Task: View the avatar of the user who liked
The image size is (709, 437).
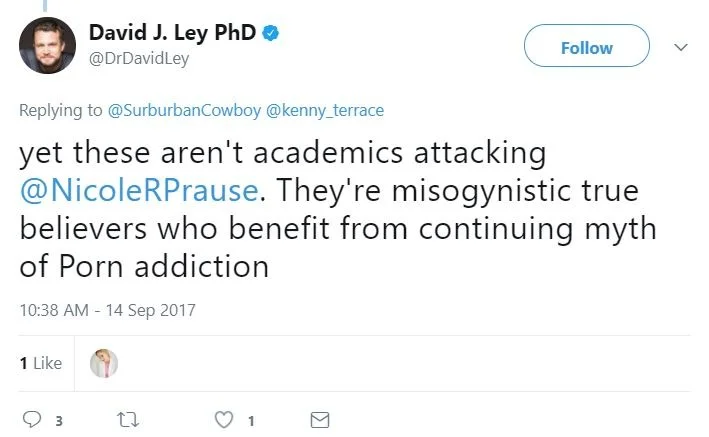Action: pyautogui.click(x=103, y=364)
